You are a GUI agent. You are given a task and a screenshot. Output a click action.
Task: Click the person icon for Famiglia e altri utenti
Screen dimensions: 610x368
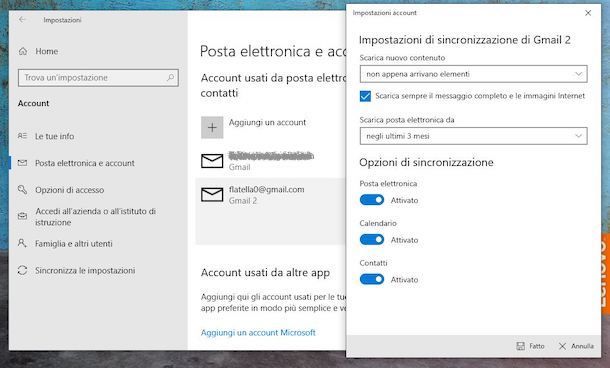[22, 243]
